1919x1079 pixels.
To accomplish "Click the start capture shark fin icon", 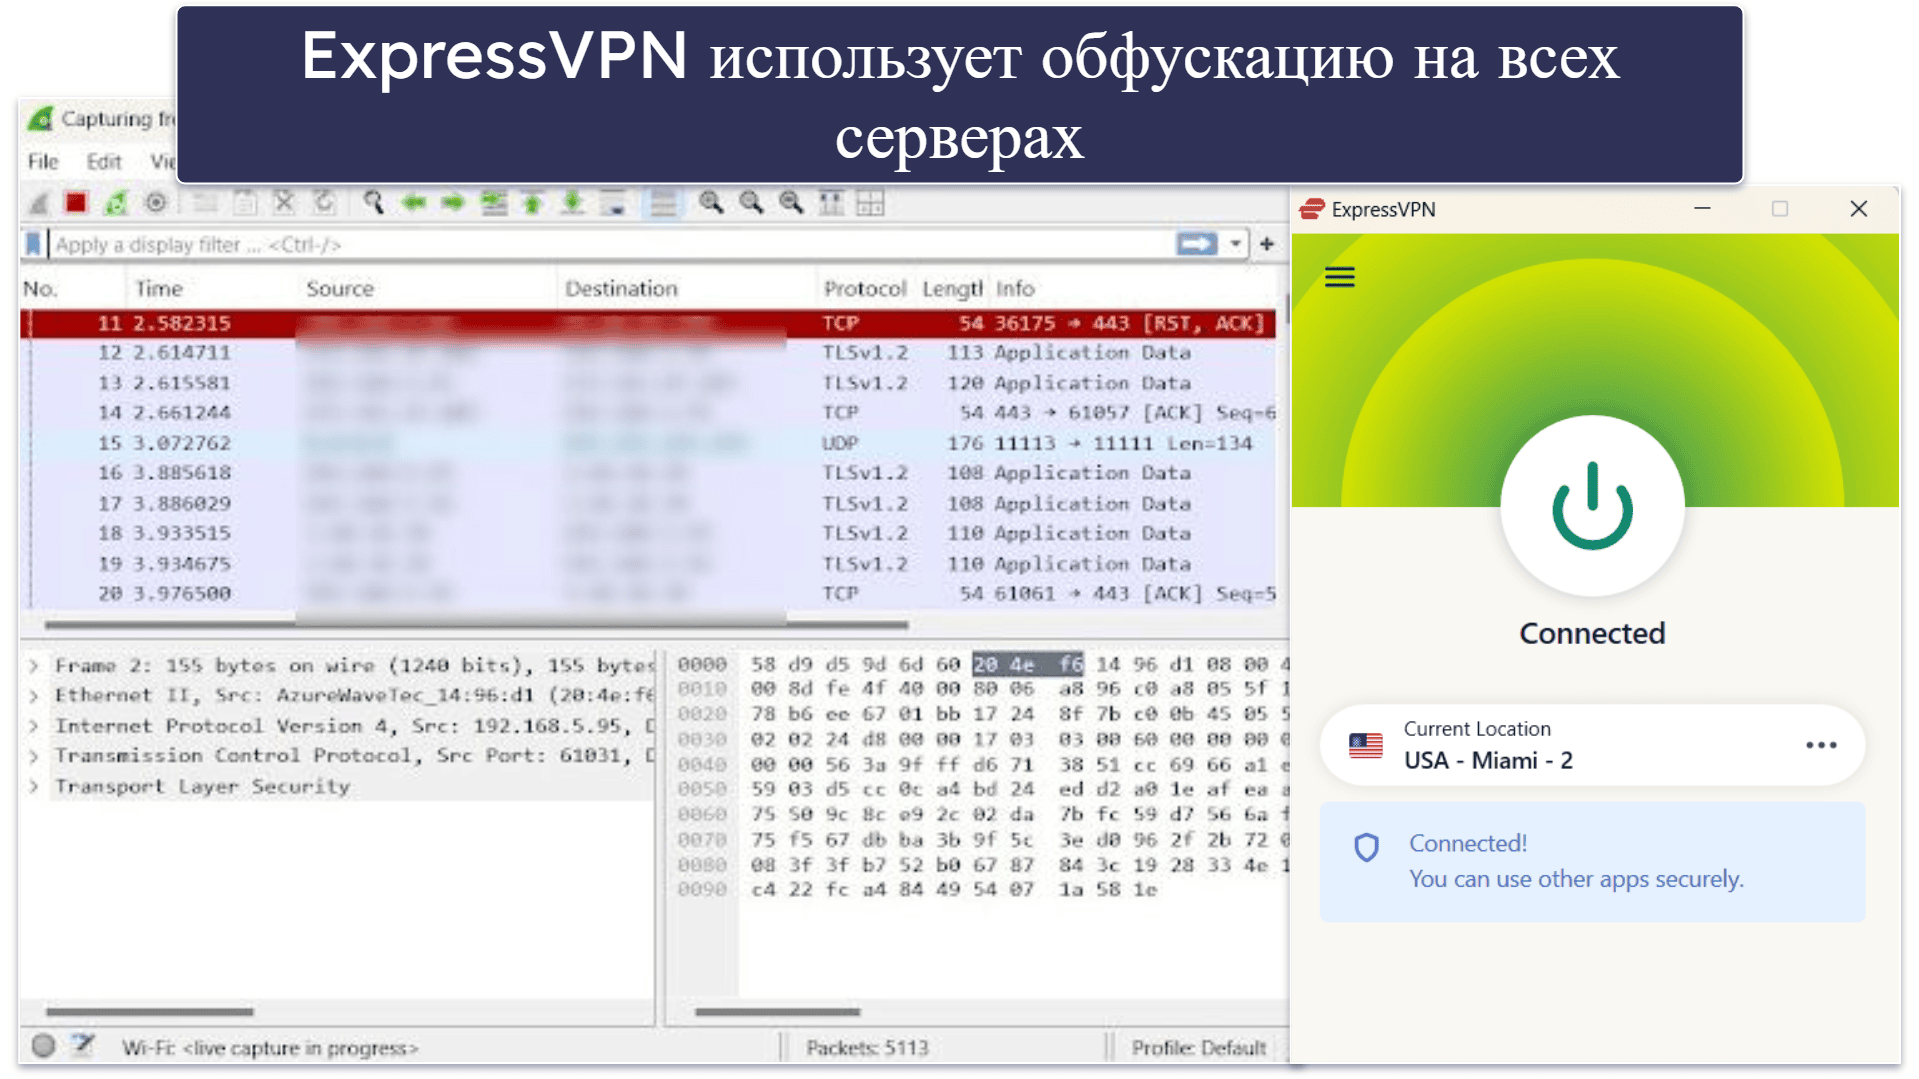I will pyautogui.click(x=38, y=203).
